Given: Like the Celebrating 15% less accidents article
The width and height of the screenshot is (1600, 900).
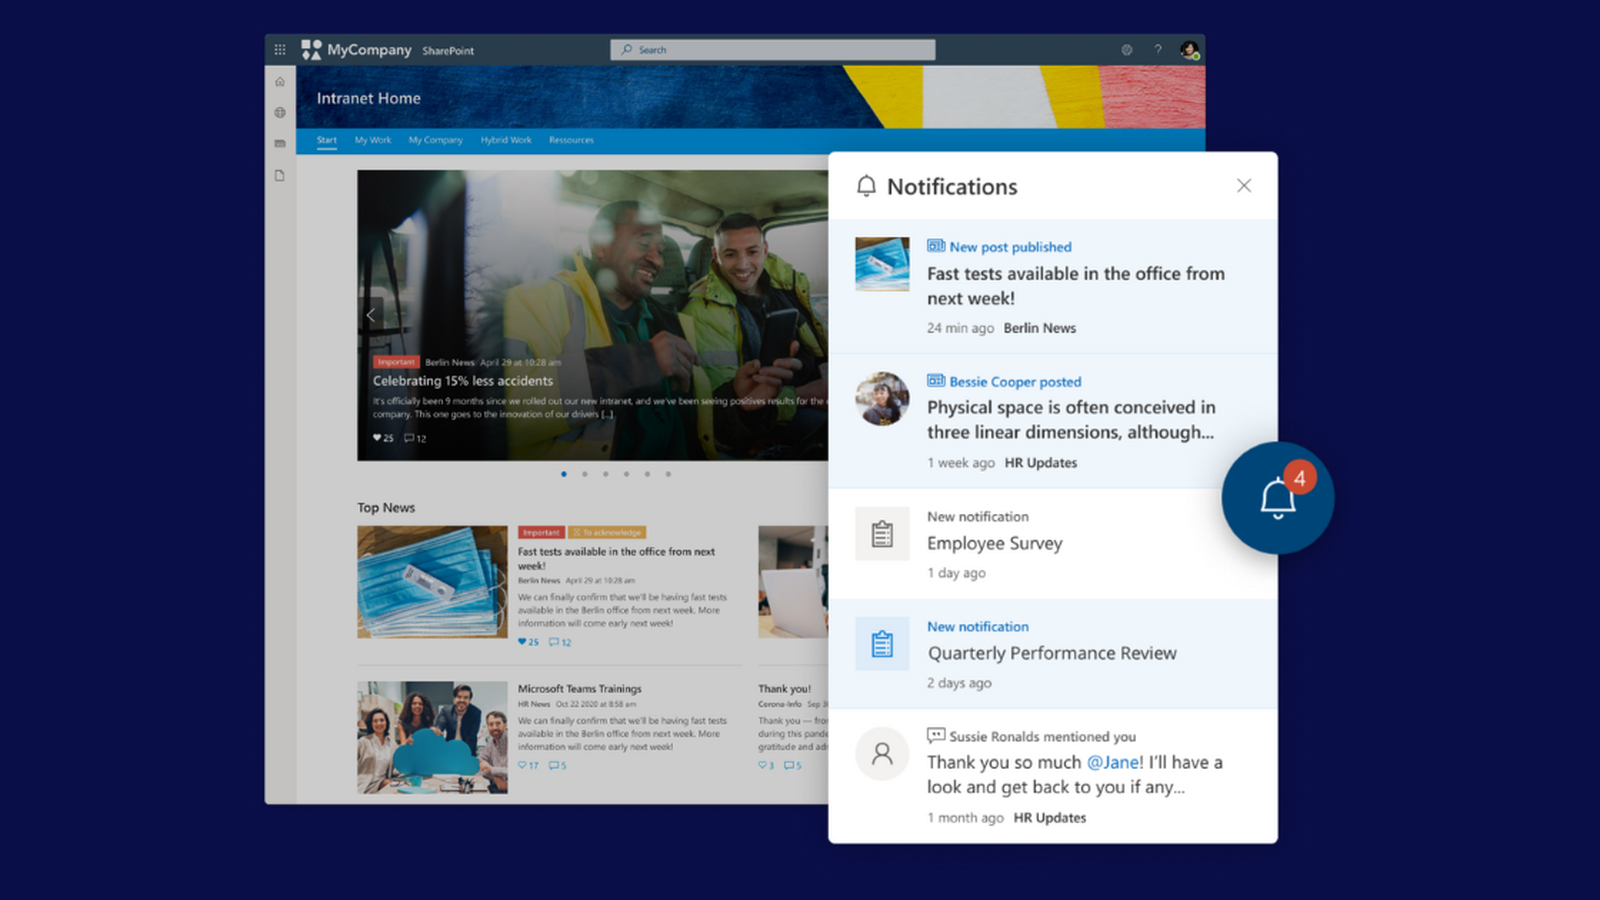Looking at the screenshot, I should point(383,438).
